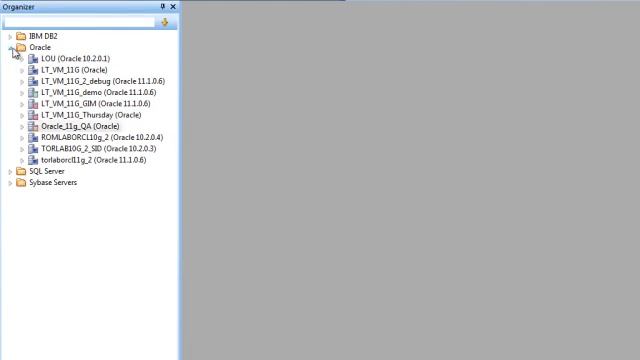Click the Oracle_11g_QA datasource icon

coord(33,127)
